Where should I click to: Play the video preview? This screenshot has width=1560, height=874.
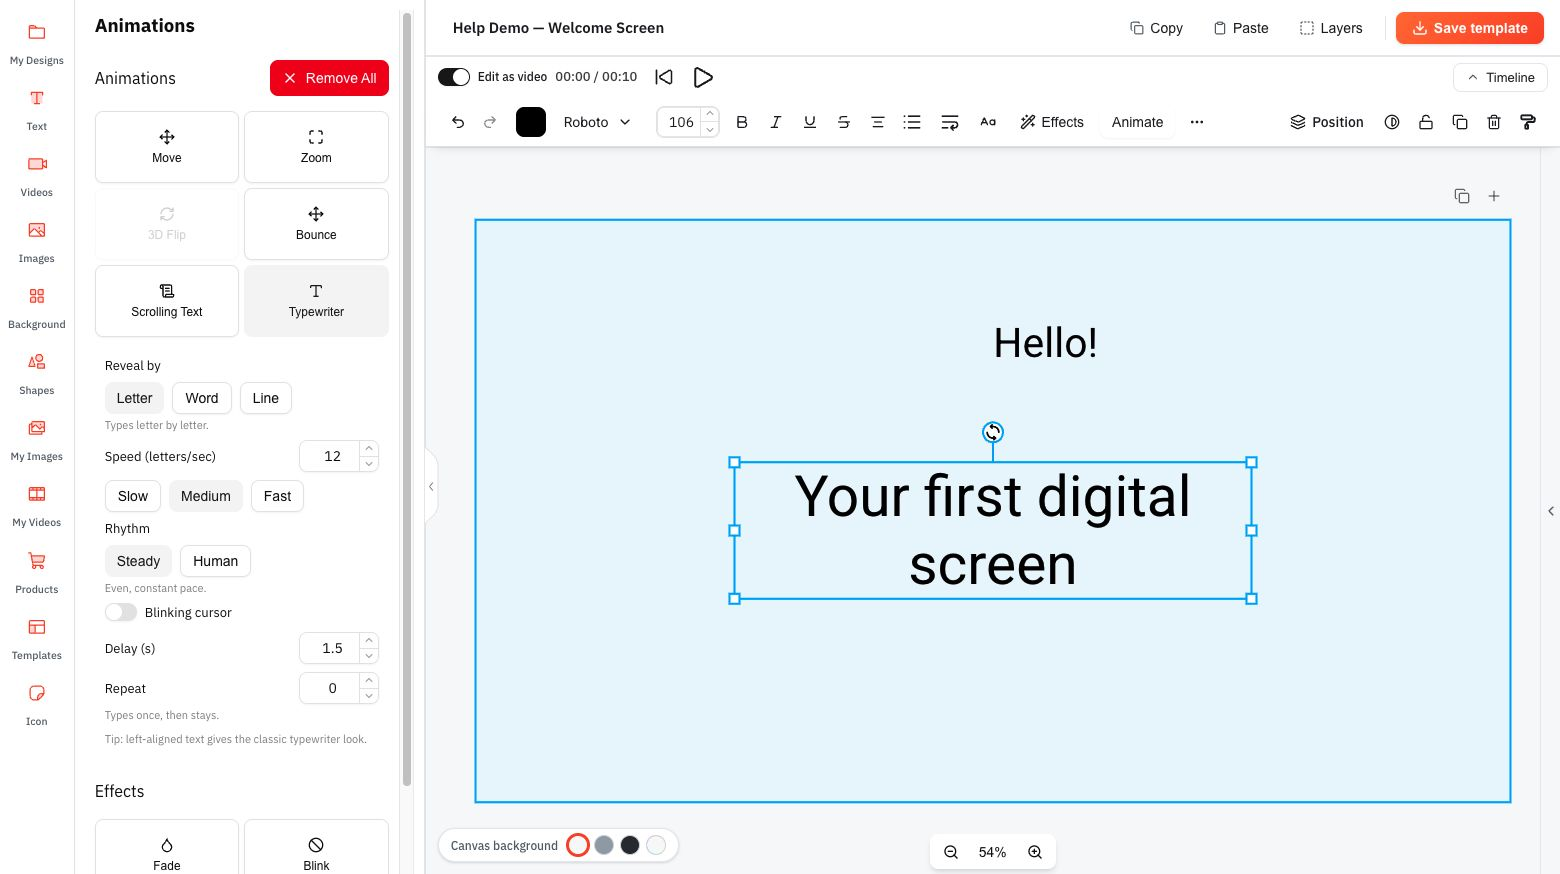[703, 77]
